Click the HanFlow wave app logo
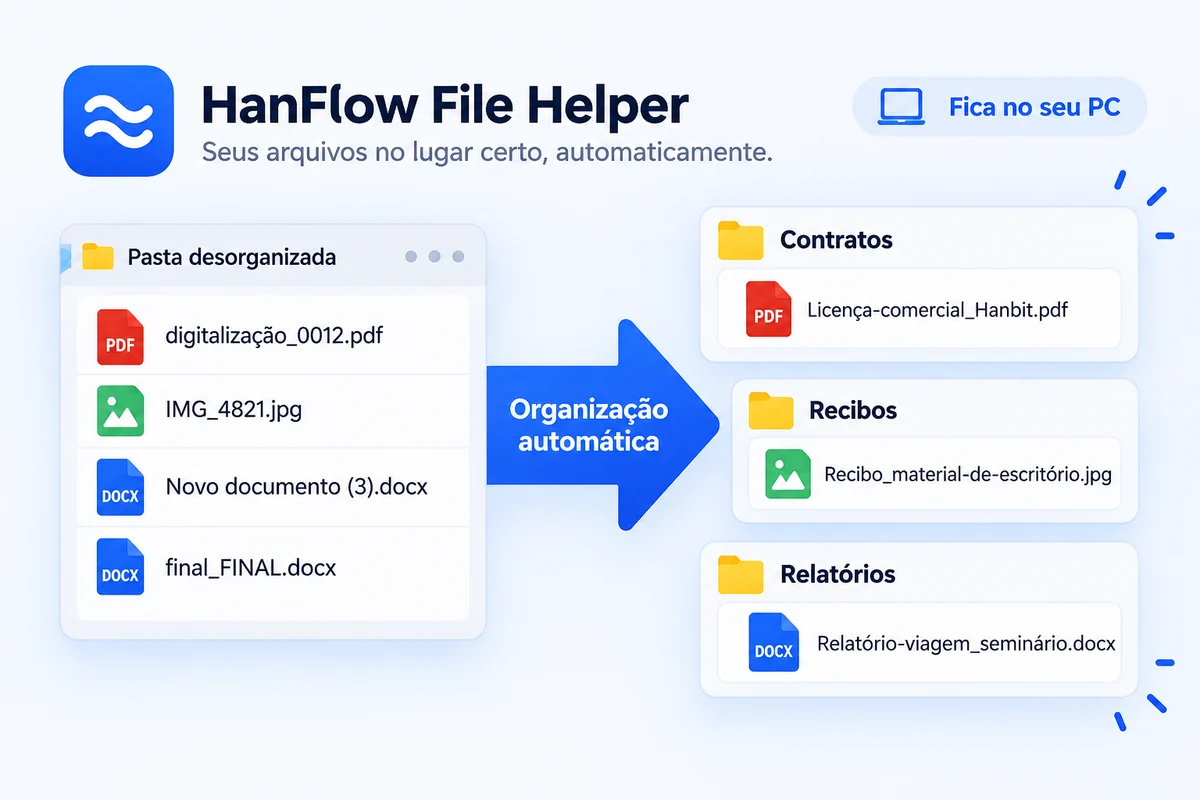Image resolution: width=1200 pixels, height=800 pixels. point(118,121)
